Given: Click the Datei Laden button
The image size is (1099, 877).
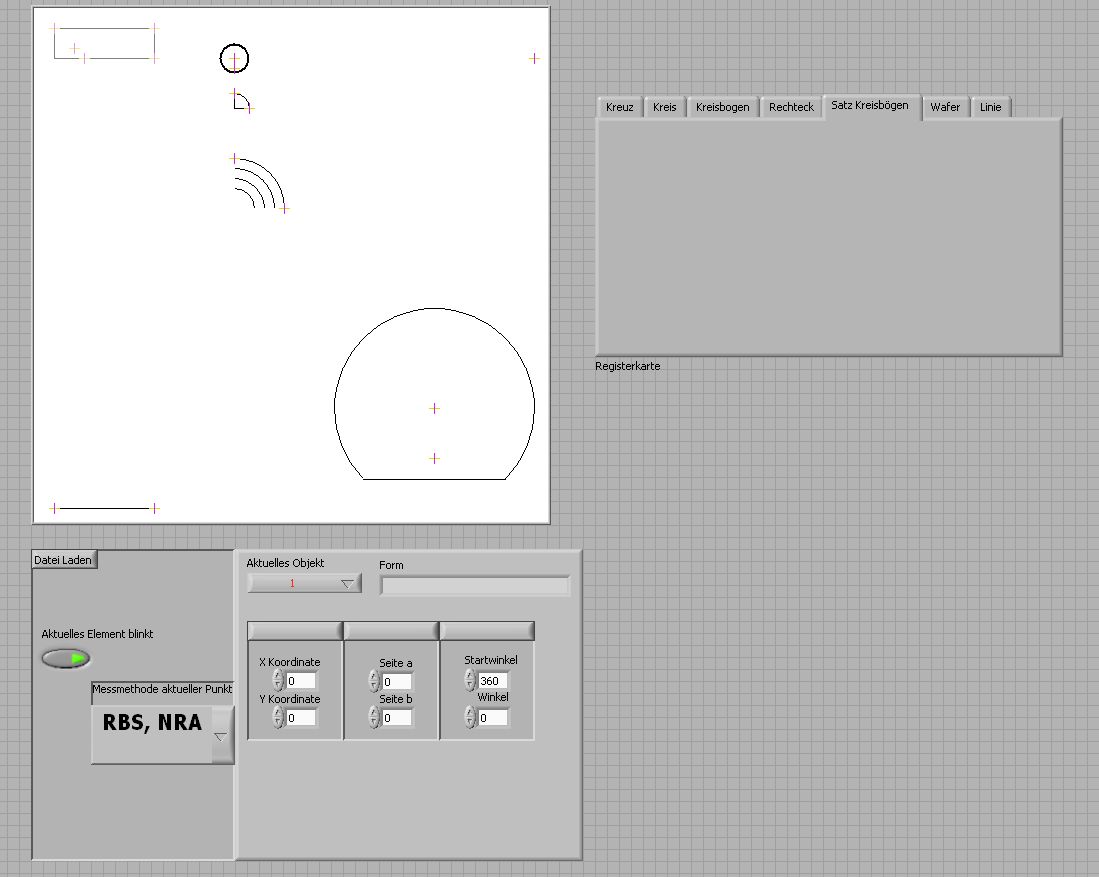Looking at the screenshot, I should click(64, 559).
